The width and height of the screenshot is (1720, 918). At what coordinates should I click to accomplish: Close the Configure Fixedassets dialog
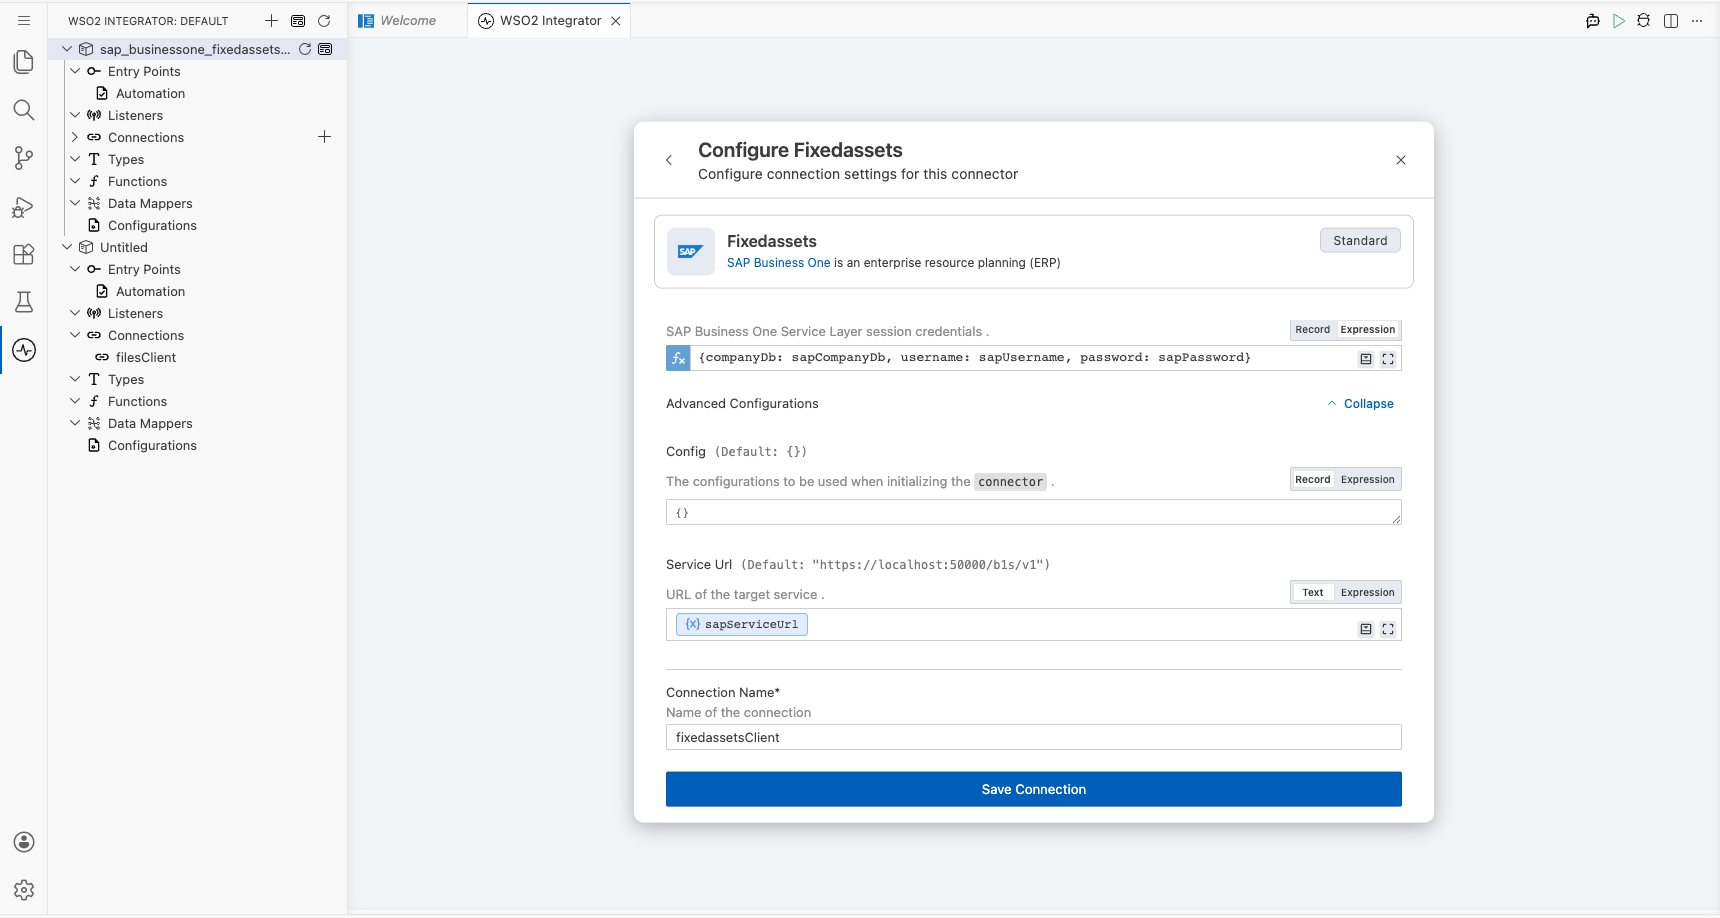coord(1401,160)
